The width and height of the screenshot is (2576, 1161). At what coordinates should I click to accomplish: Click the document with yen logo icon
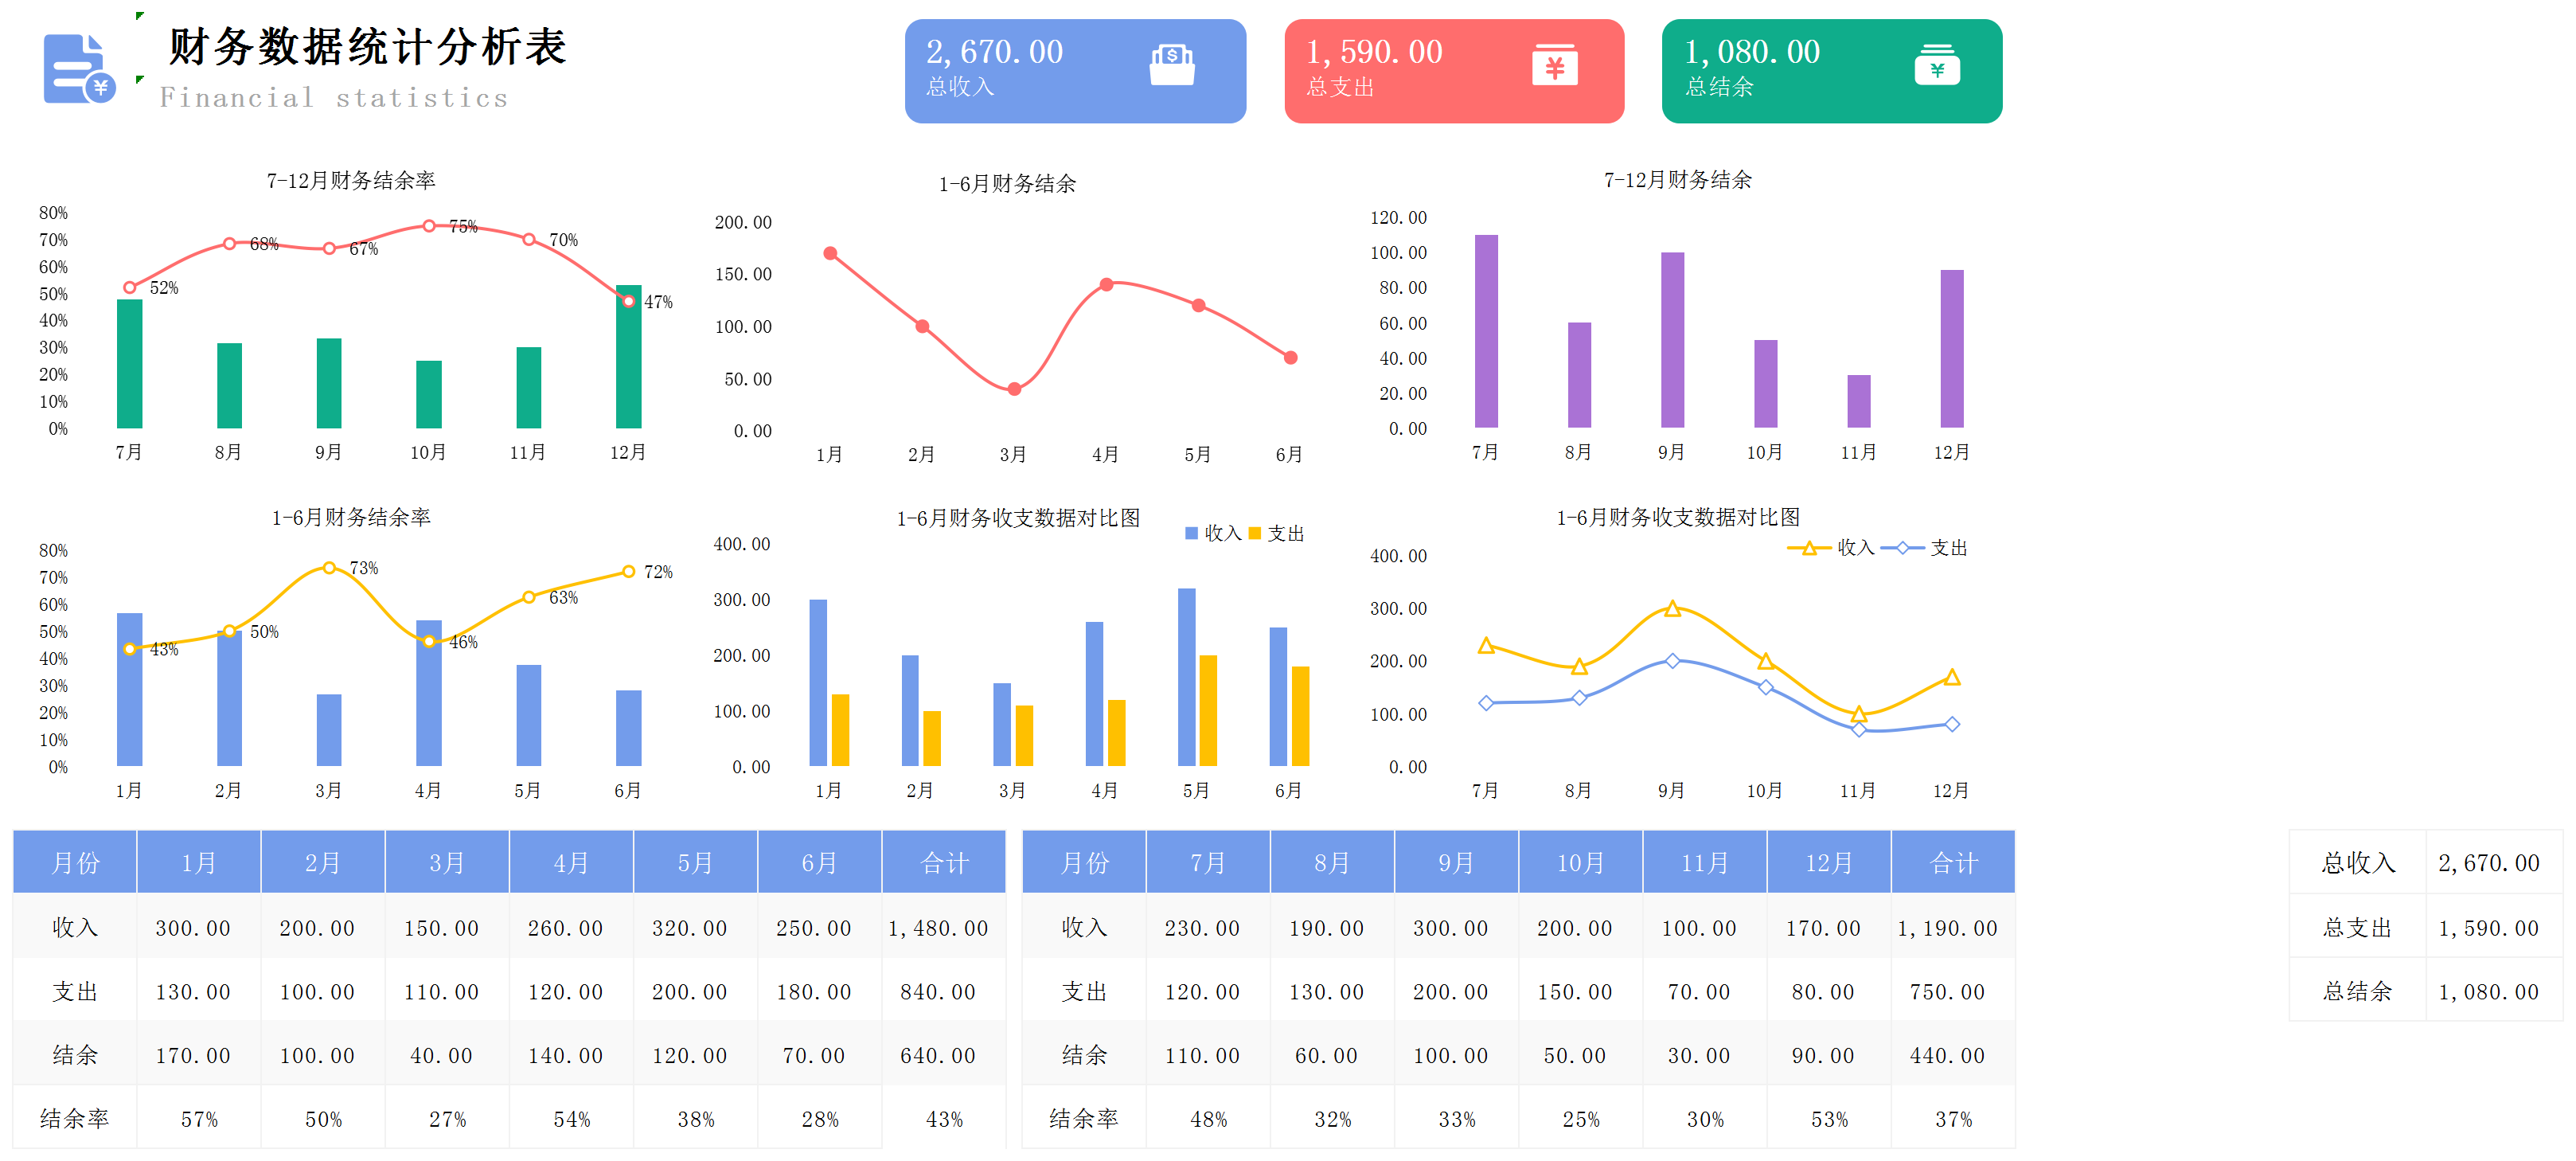point(78,68)
